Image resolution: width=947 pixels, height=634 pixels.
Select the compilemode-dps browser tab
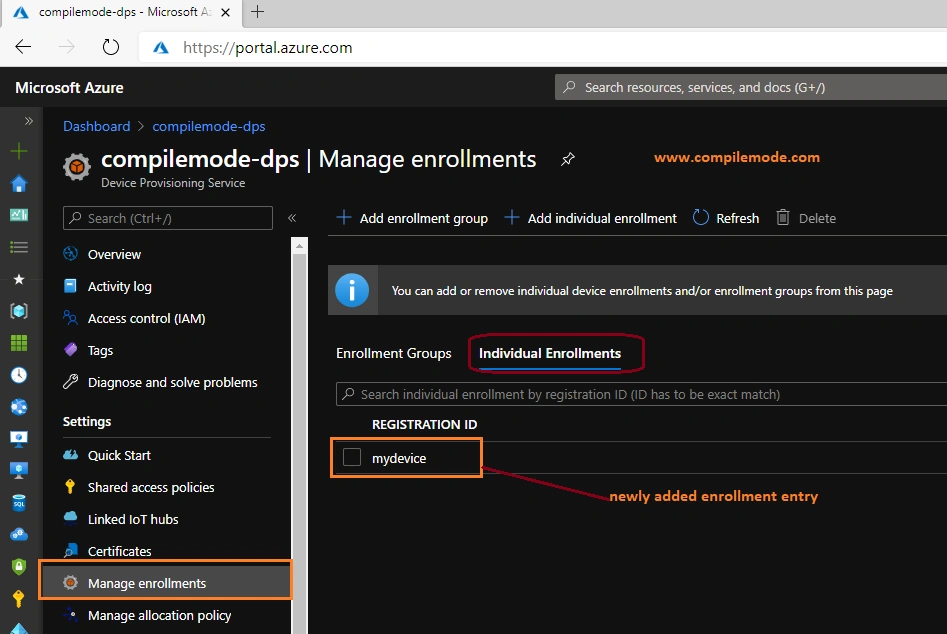tap(121, 12)
